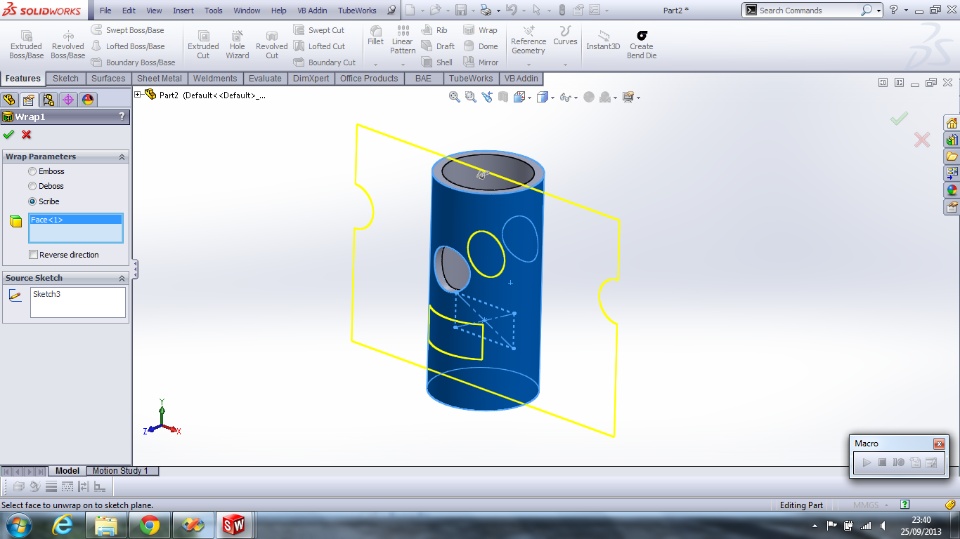
Task: Collapse the Source Sketch section
Action: [x=121, y=278]
